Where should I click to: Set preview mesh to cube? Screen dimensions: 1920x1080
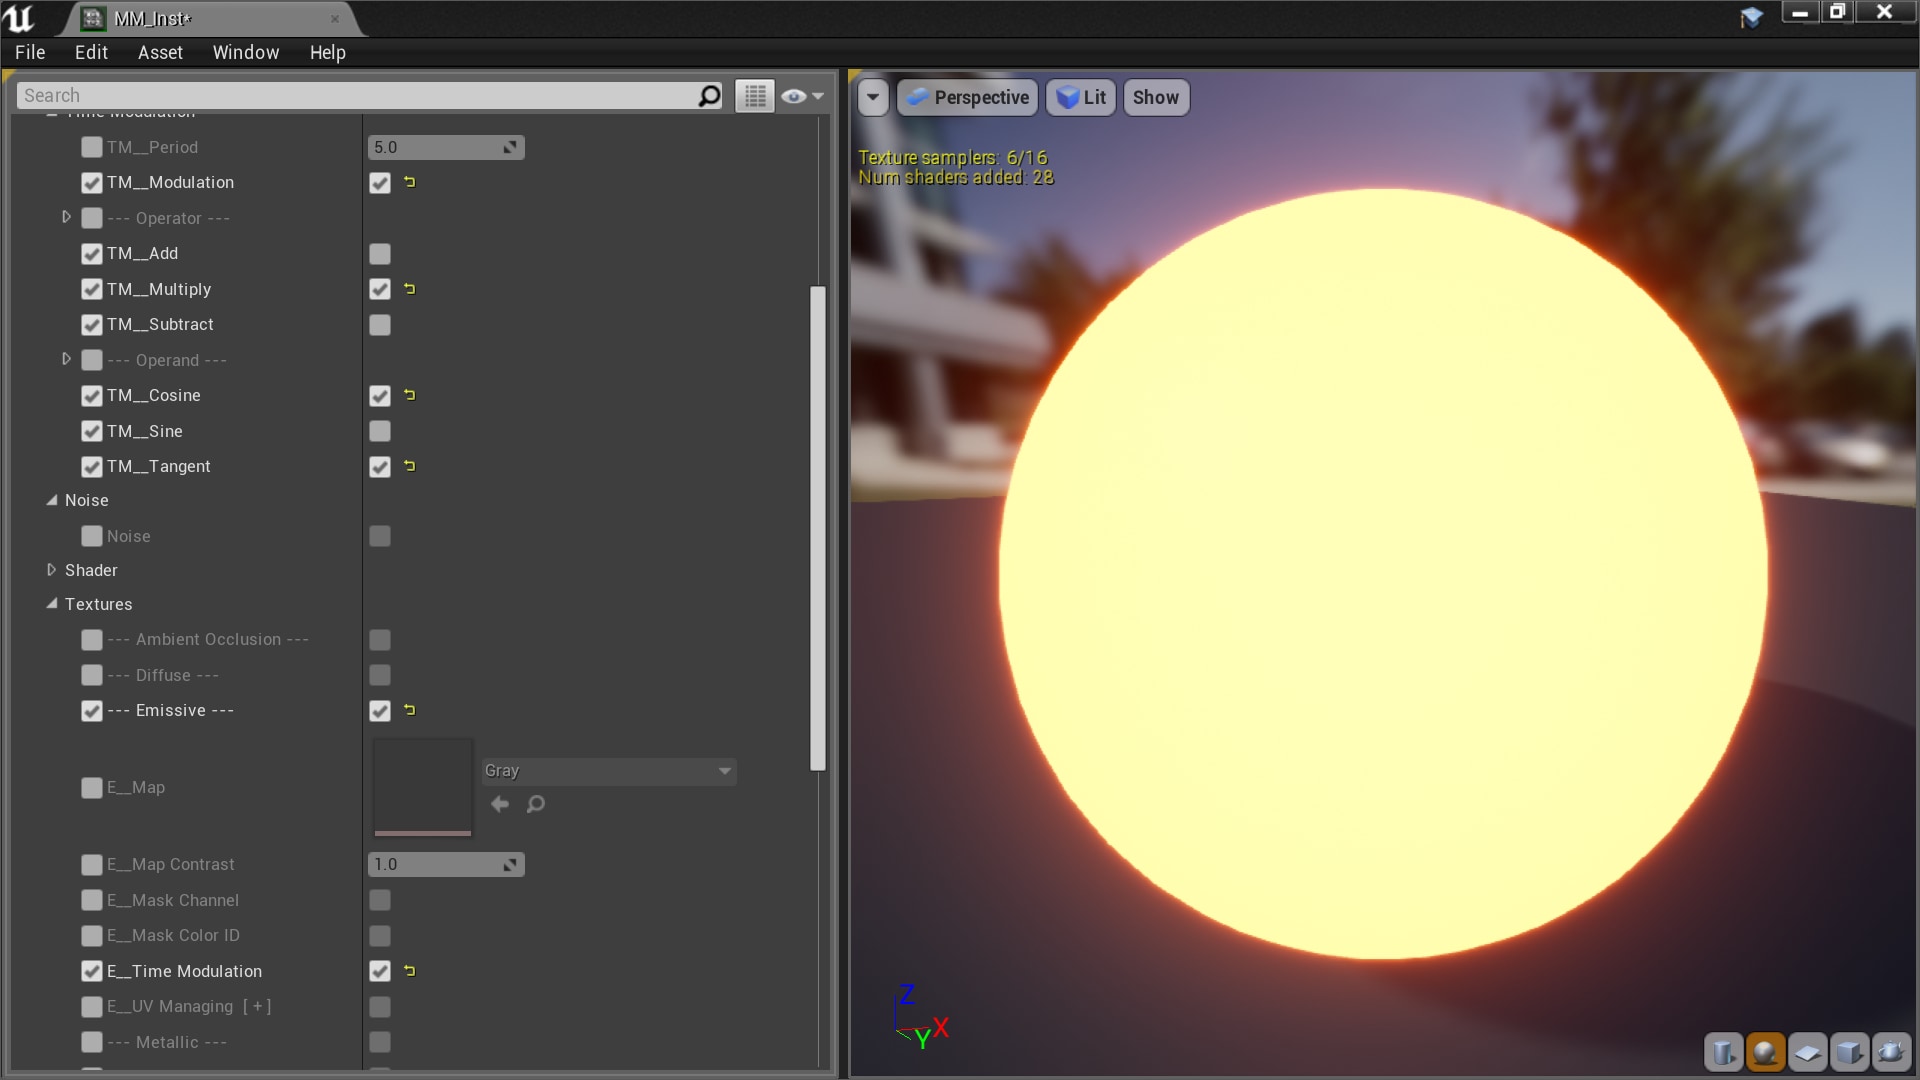point(1849,1052)
